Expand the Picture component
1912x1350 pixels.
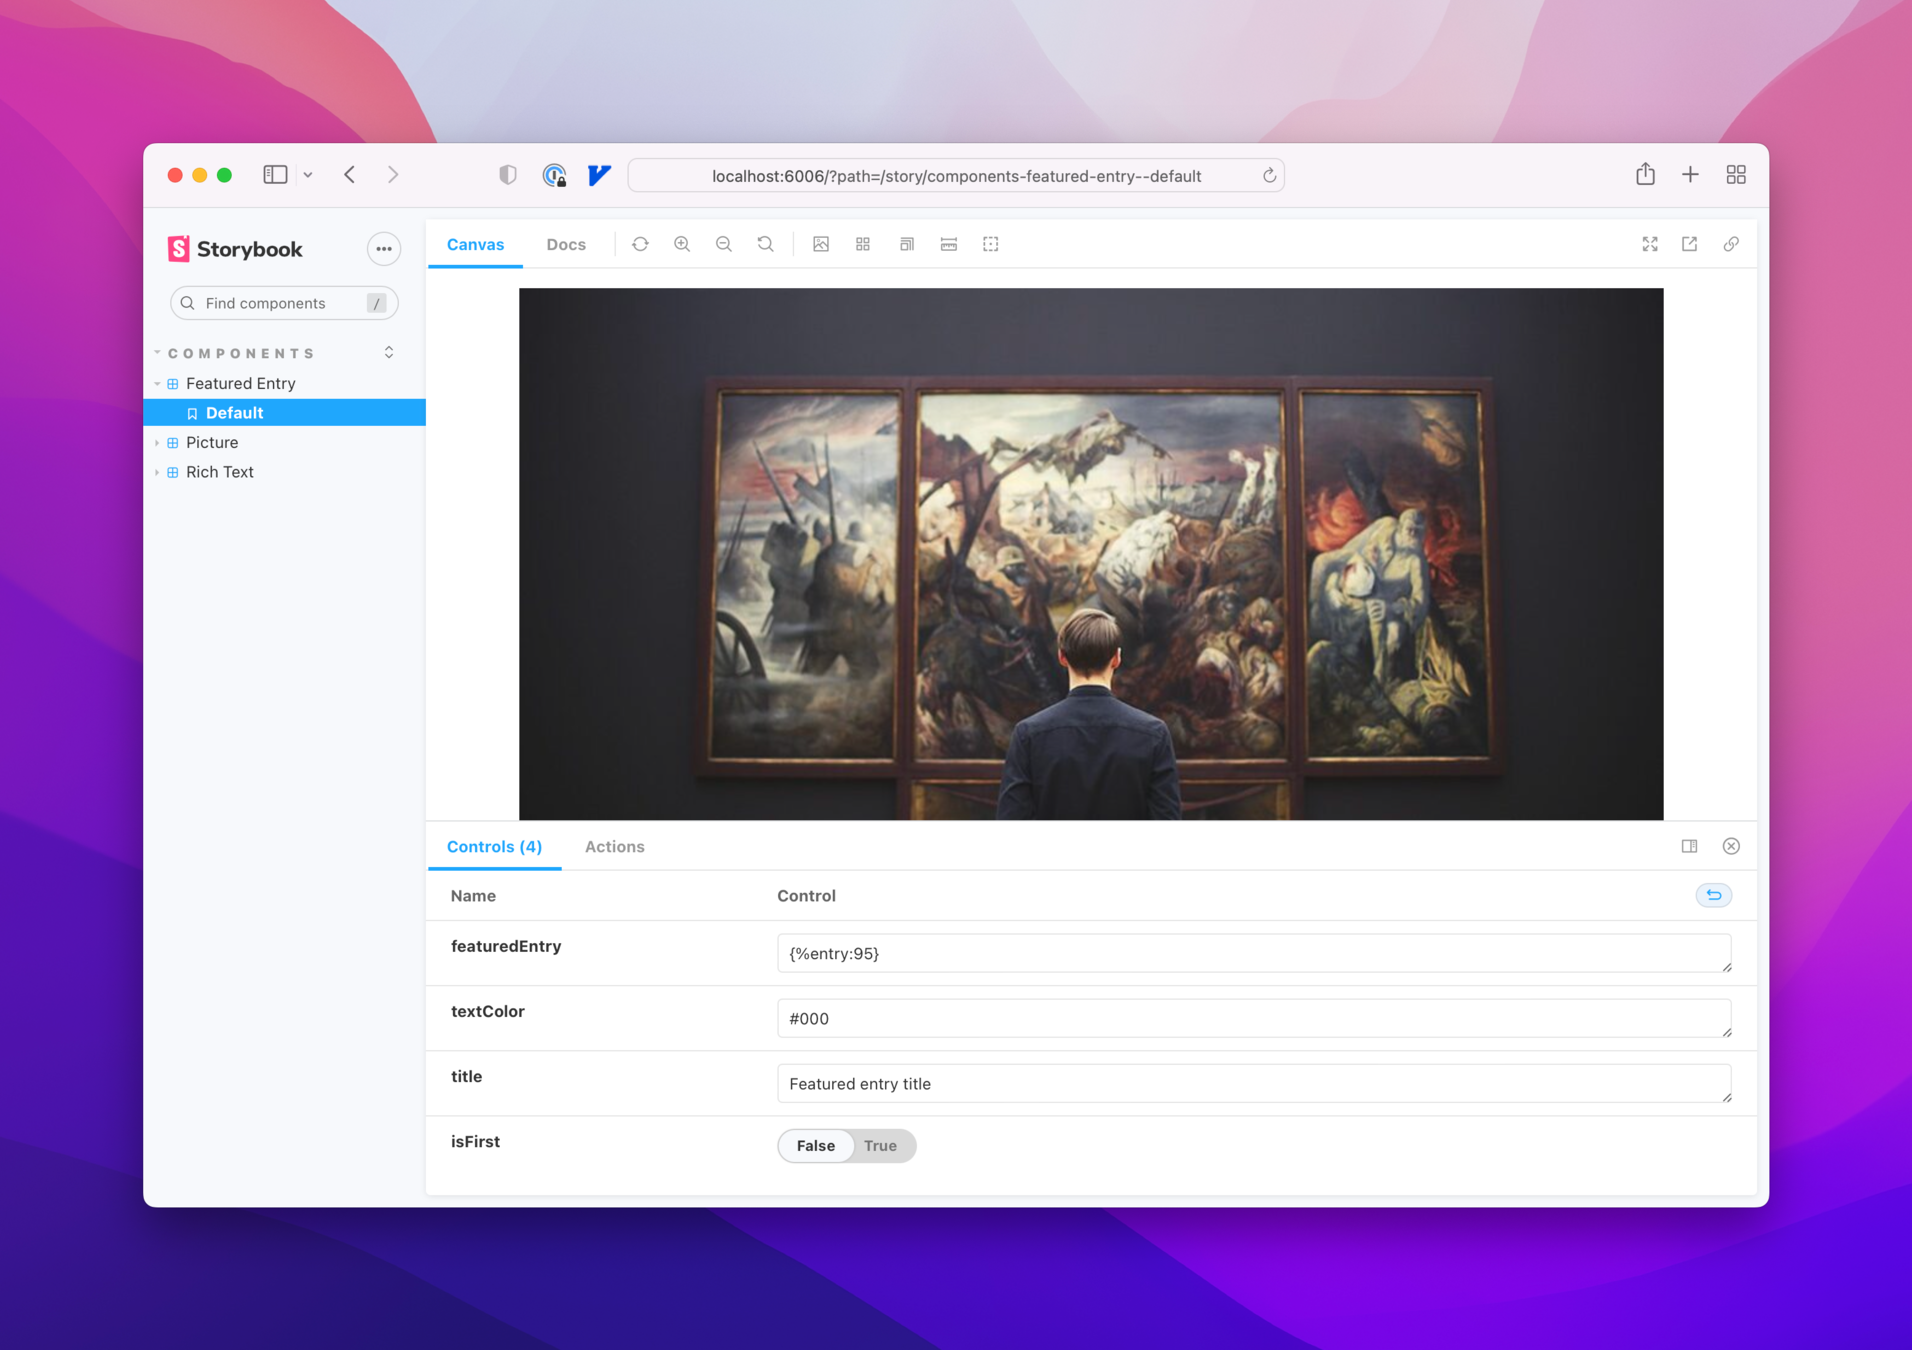pos(212,442)
